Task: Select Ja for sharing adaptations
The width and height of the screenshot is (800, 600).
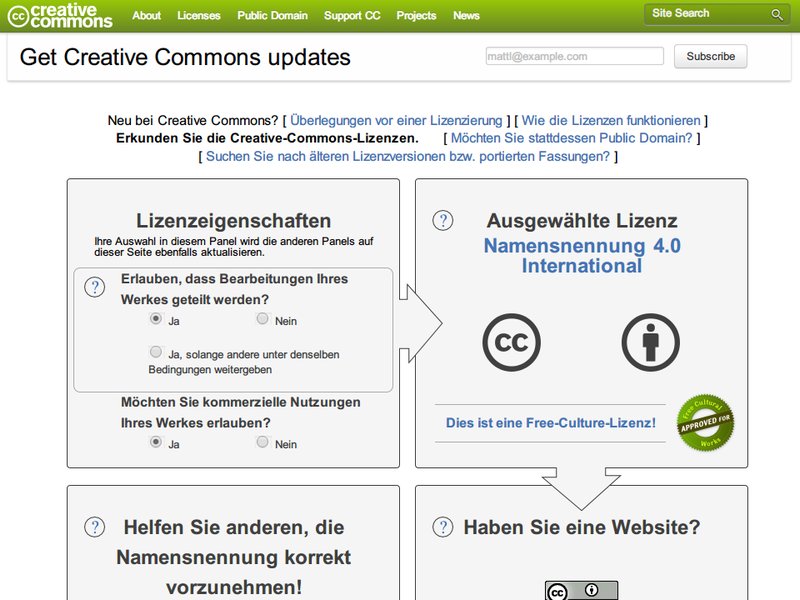Action: 156,319
